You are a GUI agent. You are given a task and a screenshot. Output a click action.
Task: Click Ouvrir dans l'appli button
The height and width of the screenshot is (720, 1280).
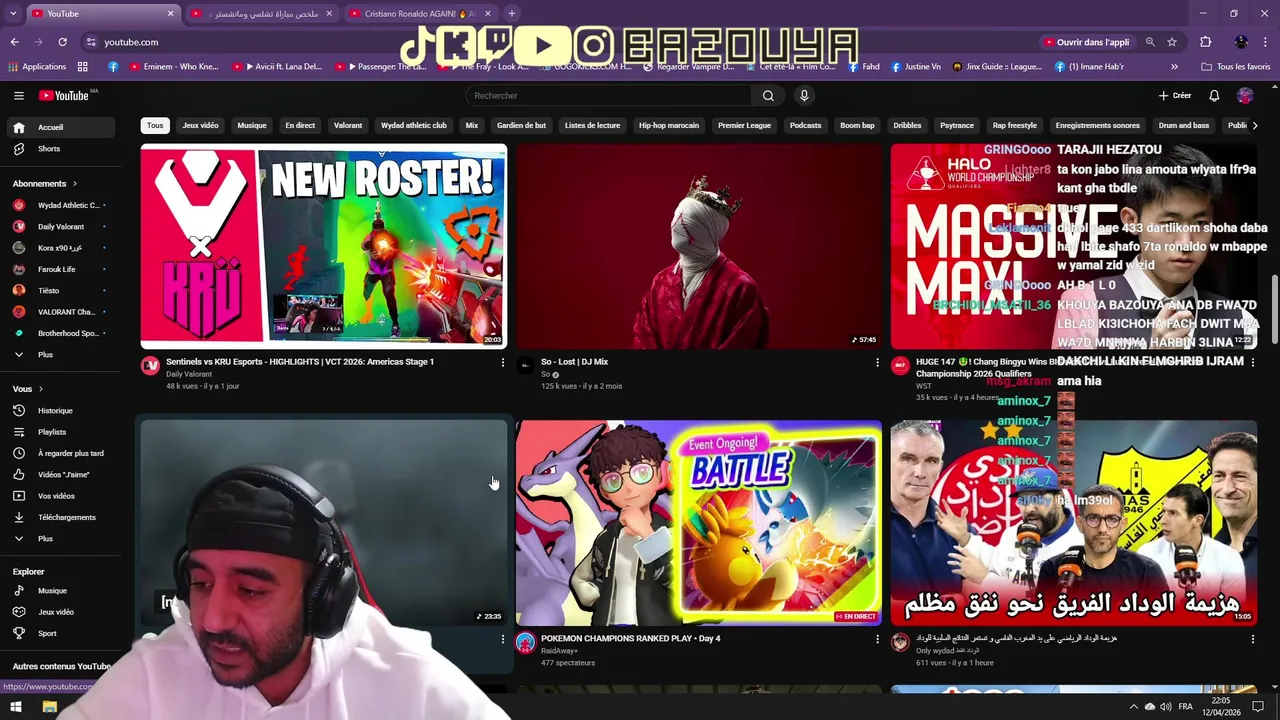pos(1087,42)
